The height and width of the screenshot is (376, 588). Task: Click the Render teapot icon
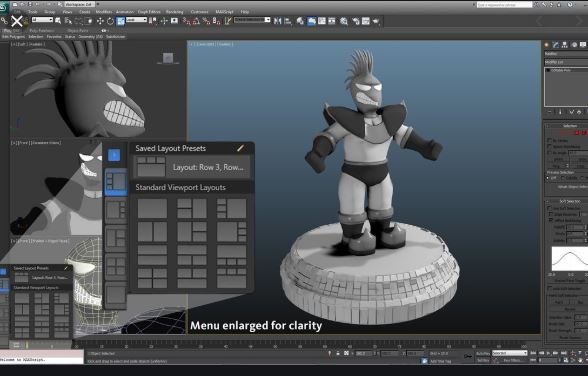click(375, 21)
